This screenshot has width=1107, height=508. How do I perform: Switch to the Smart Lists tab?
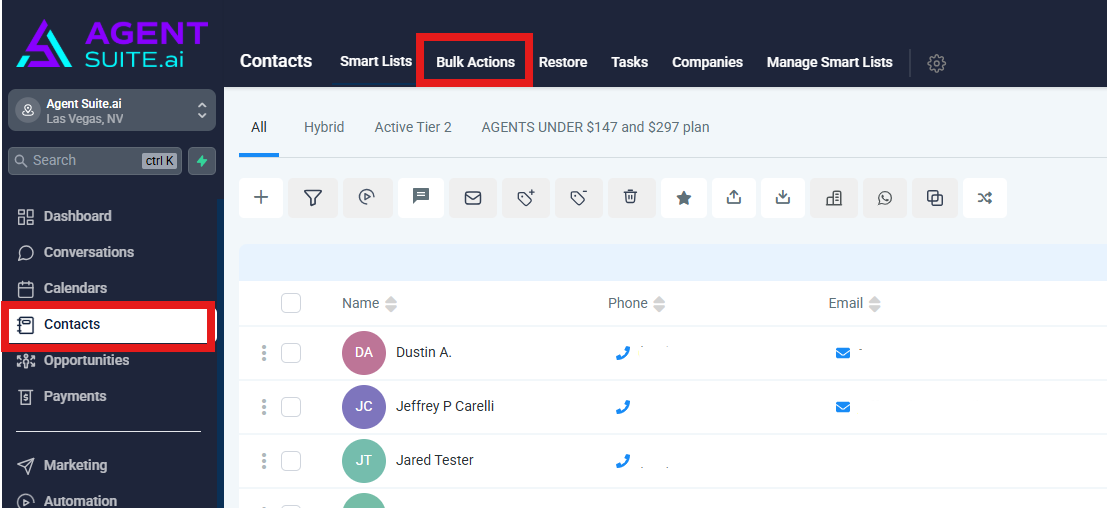[376, 61]
